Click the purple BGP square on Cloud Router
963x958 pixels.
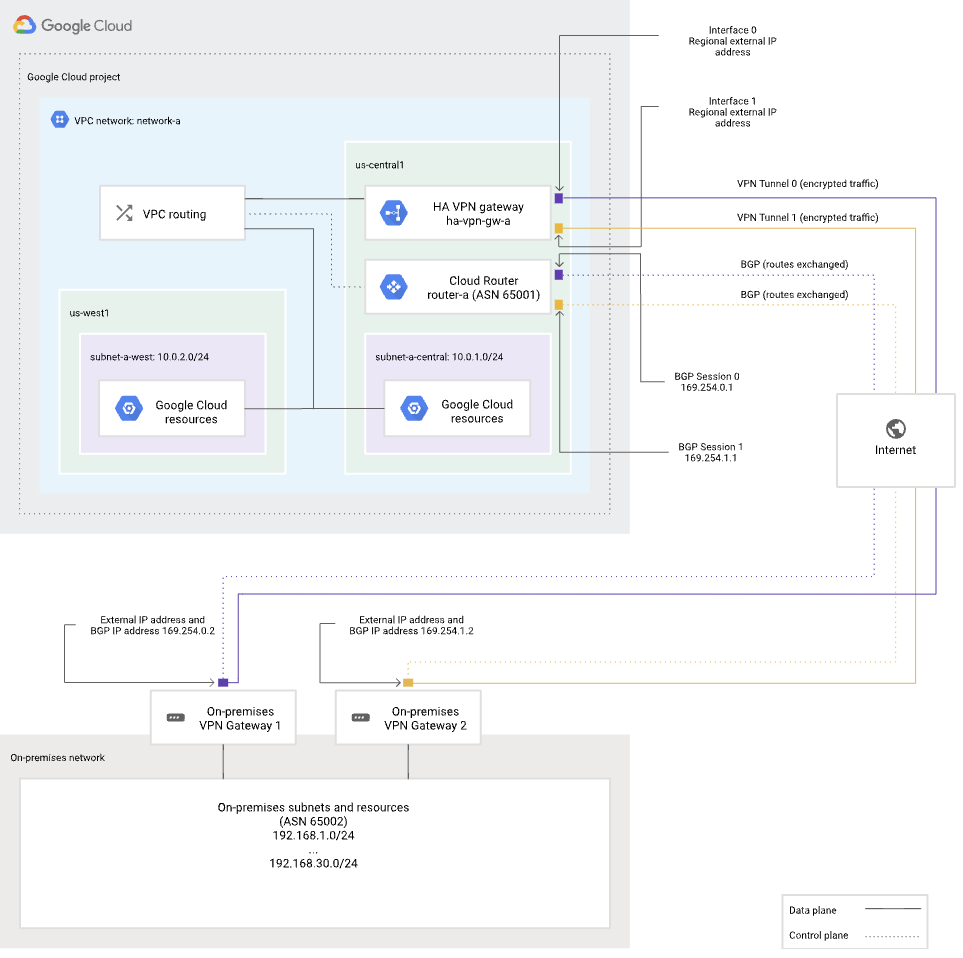pos(559,275)
